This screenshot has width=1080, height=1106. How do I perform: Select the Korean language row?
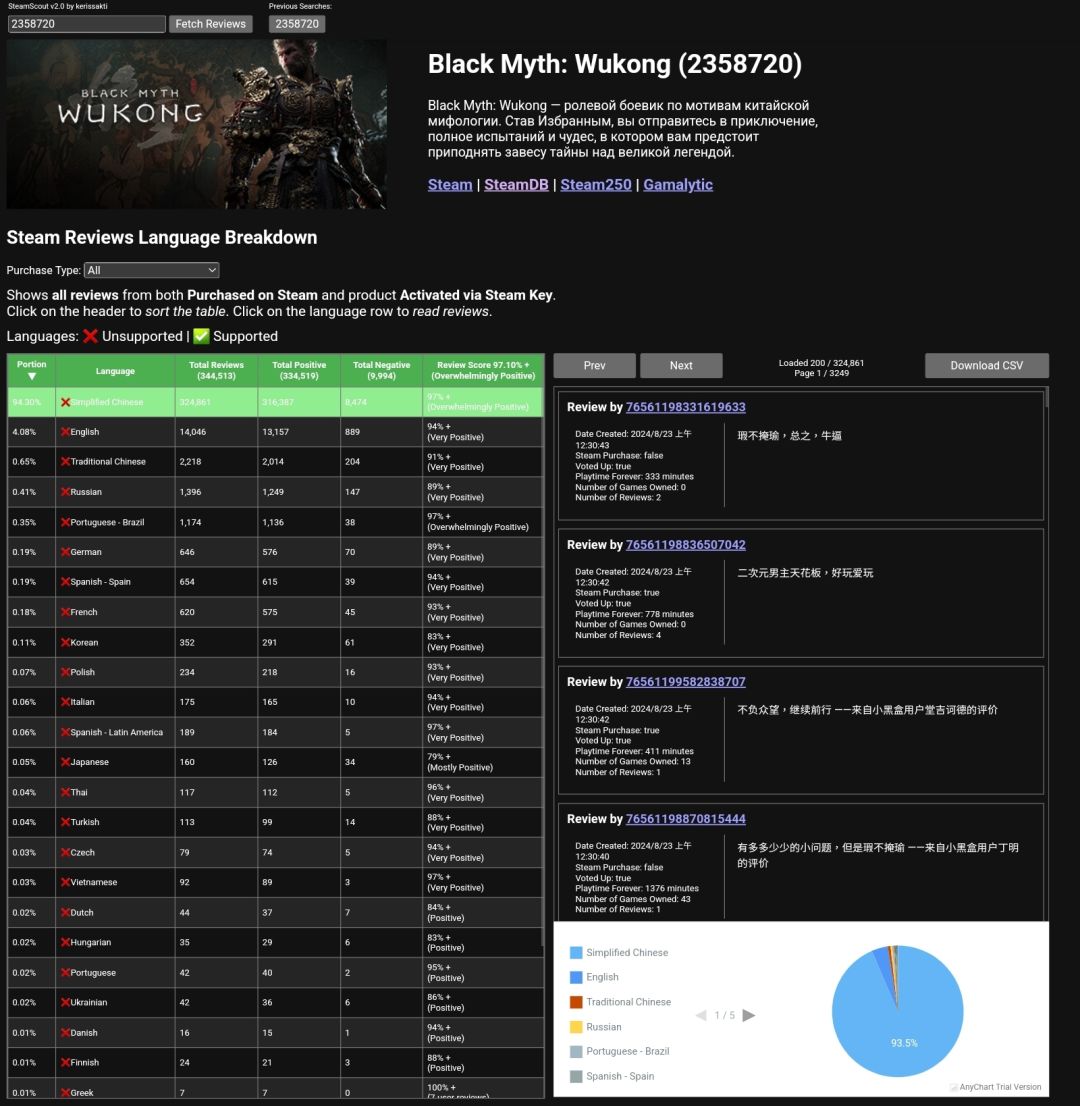point(275,642)
